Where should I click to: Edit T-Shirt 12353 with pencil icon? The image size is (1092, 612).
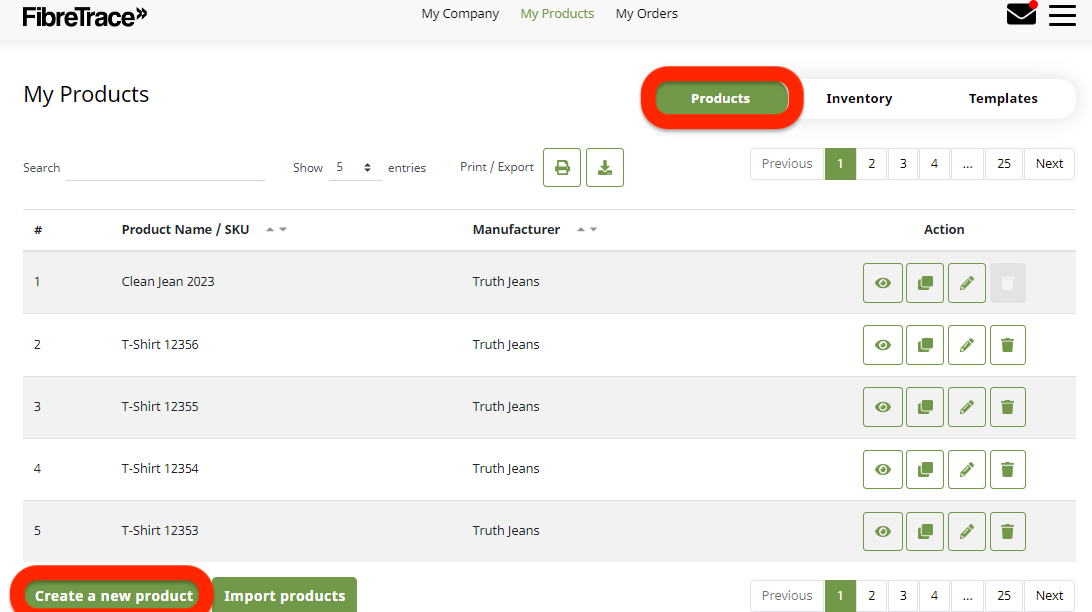point(967,531)
